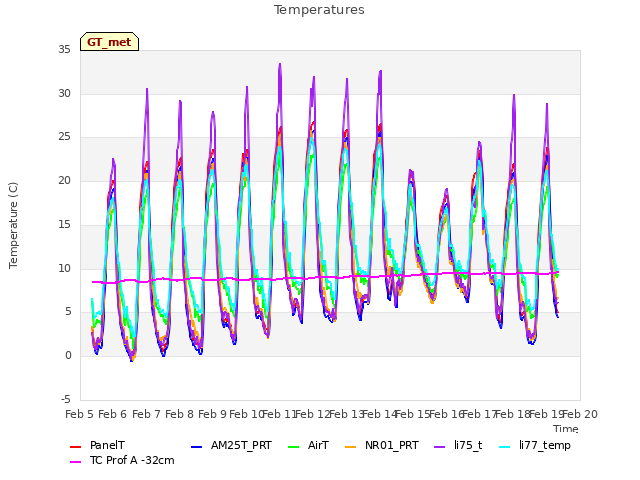Click the Feb 9 x-axis tick label

coord(212,414)
